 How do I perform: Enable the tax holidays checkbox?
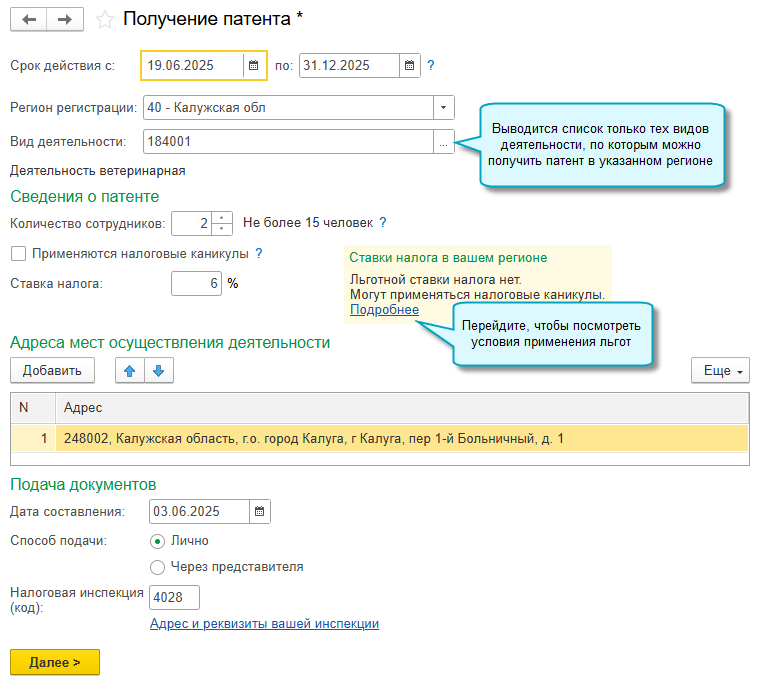pos(18,254)
